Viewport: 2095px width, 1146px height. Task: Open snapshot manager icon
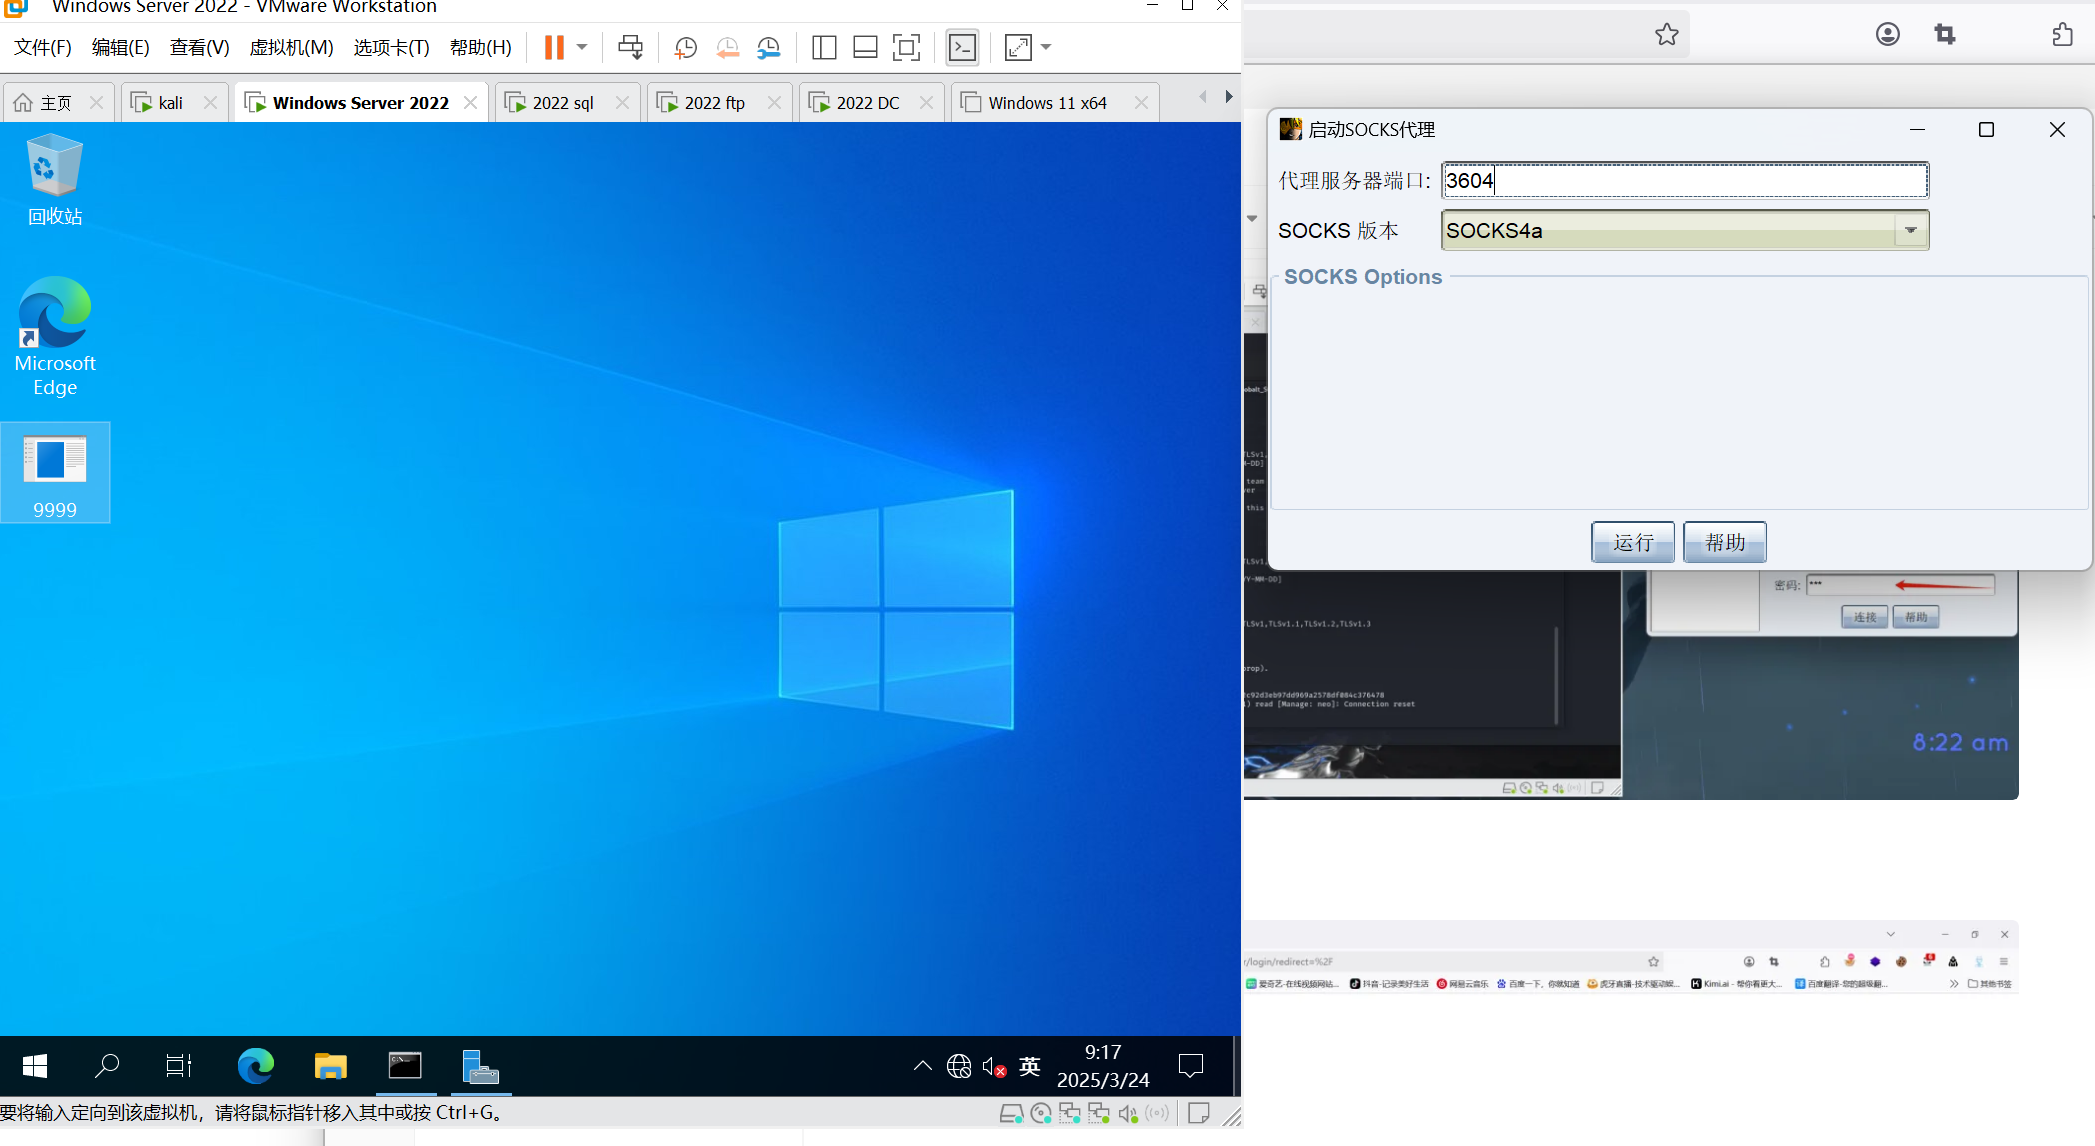[x=768, y=47]
